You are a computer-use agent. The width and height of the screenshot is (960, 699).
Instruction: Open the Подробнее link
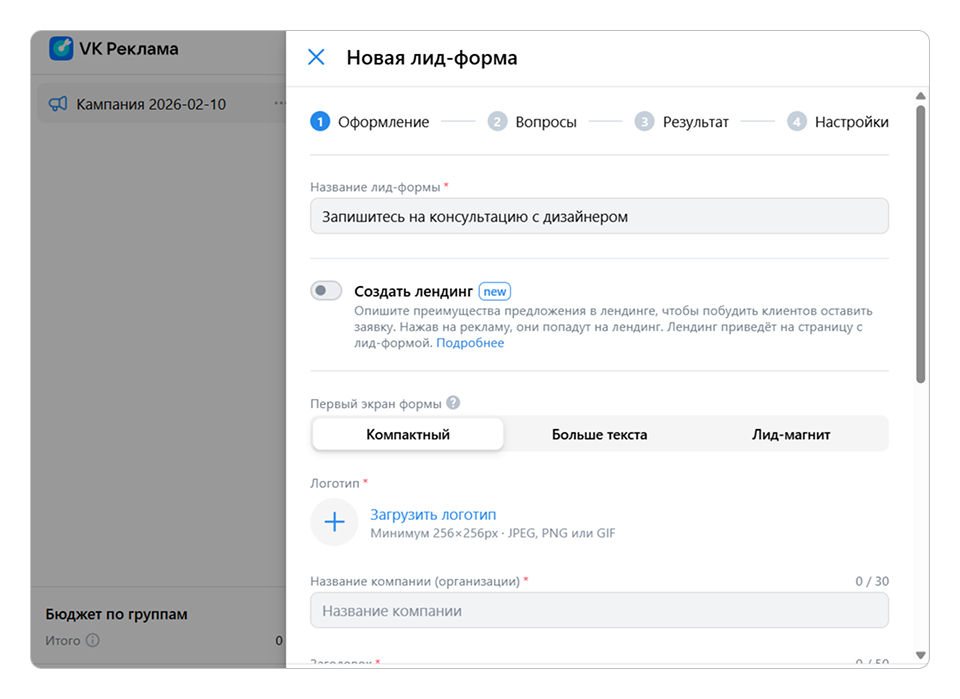470,343
